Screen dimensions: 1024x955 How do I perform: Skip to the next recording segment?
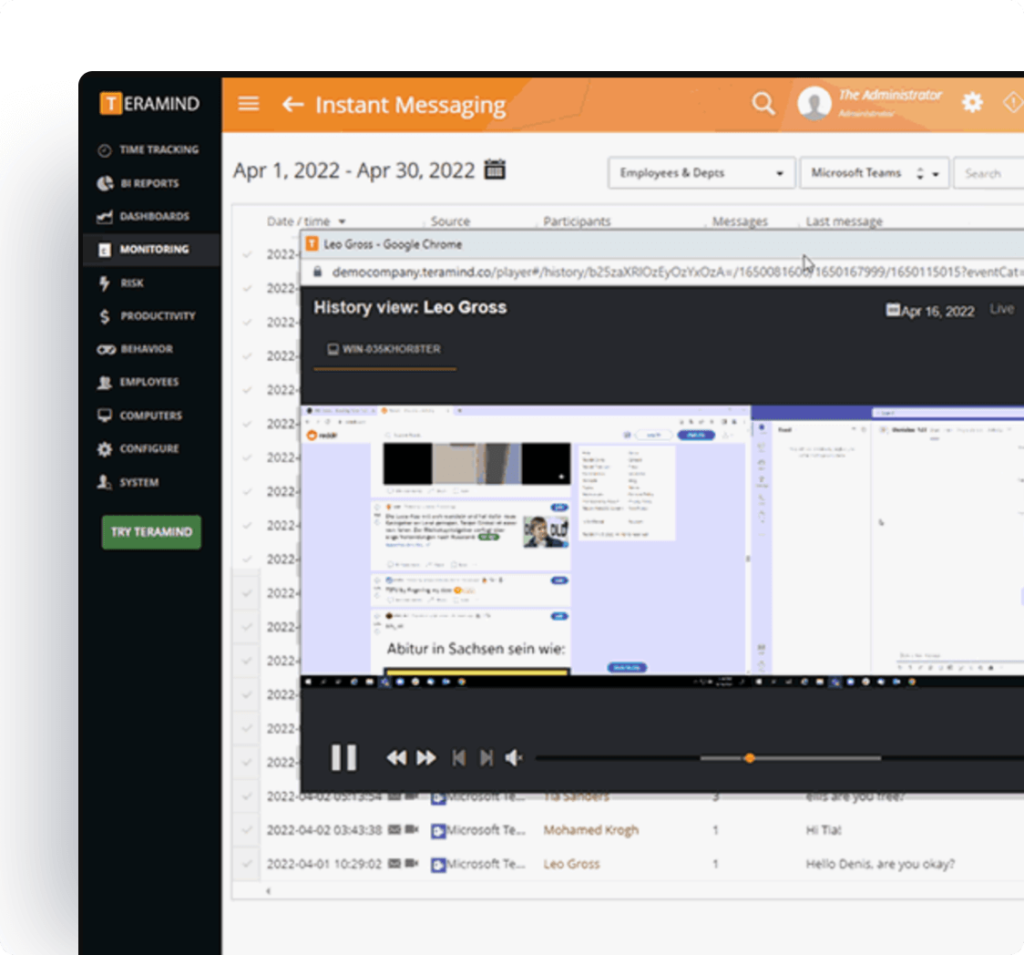(486, 758)
